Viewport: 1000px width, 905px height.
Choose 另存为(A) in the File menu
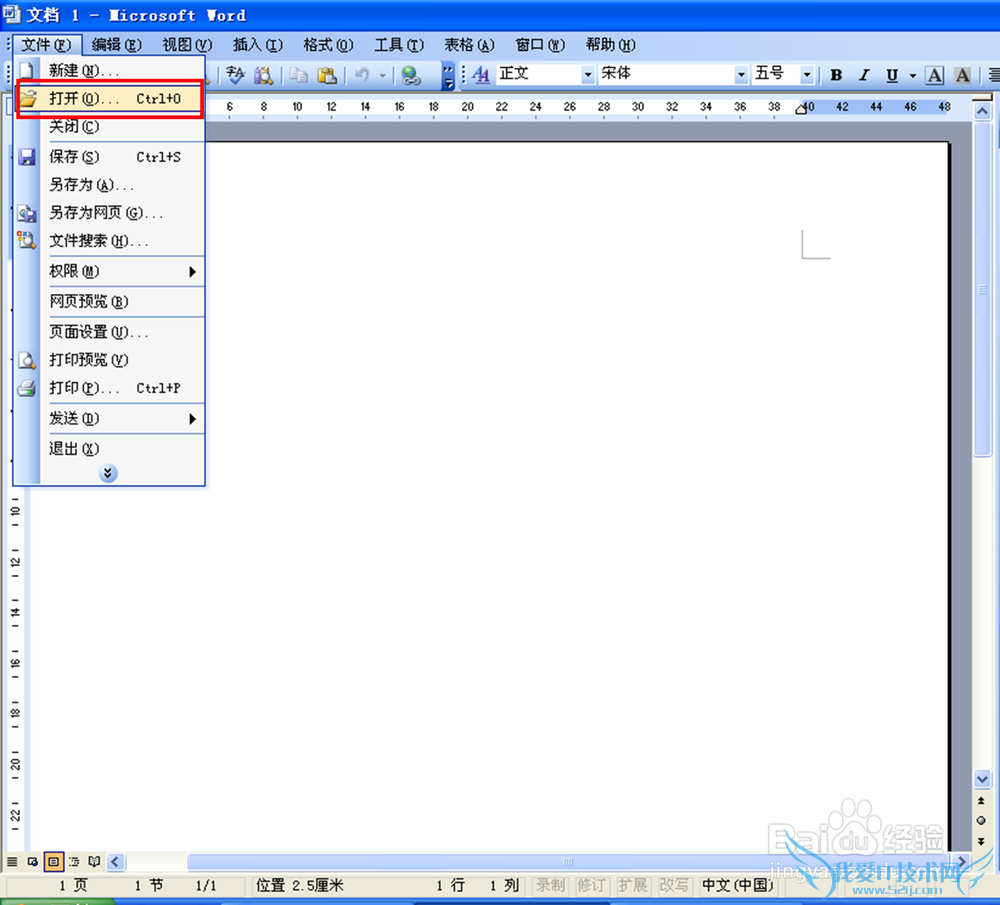(110, 185)
